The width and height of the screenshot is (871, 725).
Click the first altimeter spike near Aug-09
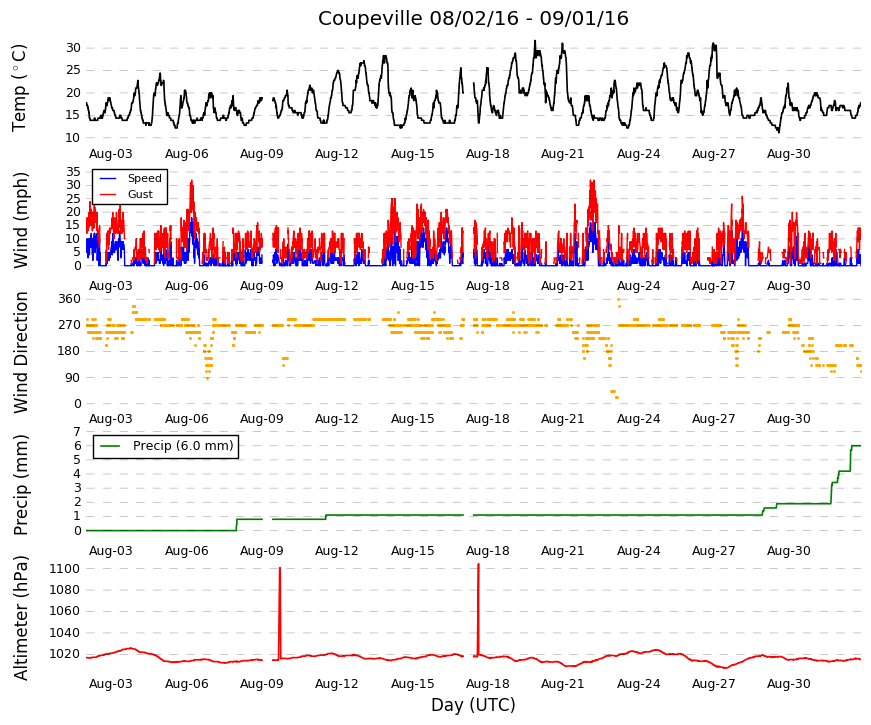(x=279, y=613)
